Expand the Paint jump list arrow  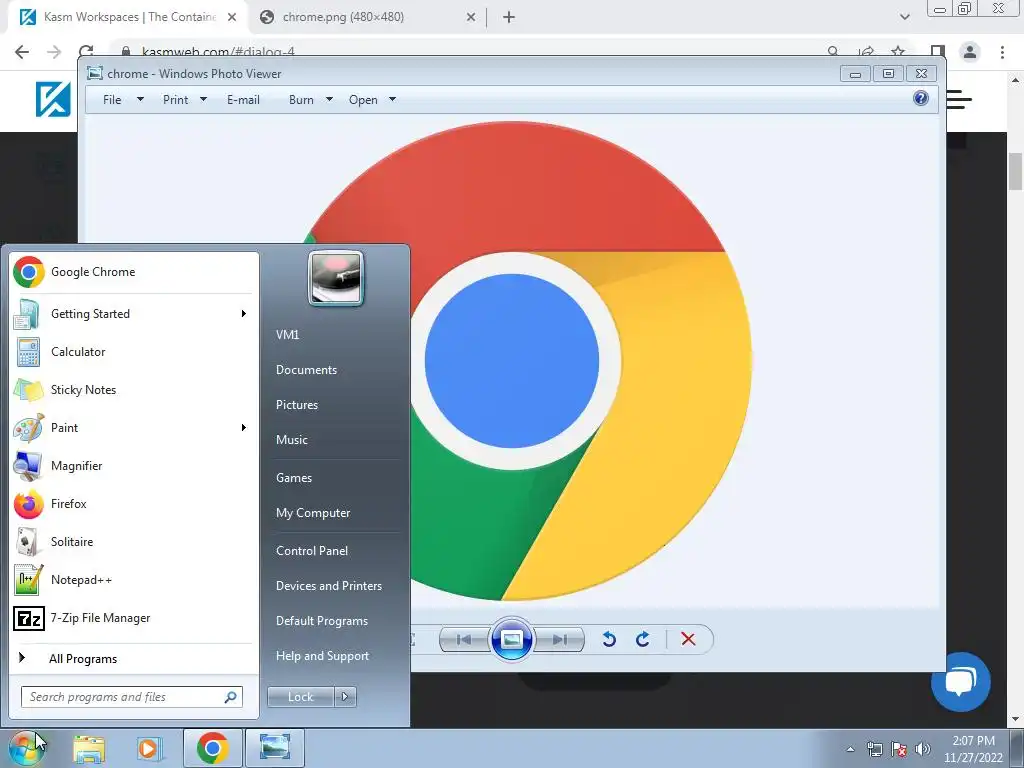click(244, 428)
